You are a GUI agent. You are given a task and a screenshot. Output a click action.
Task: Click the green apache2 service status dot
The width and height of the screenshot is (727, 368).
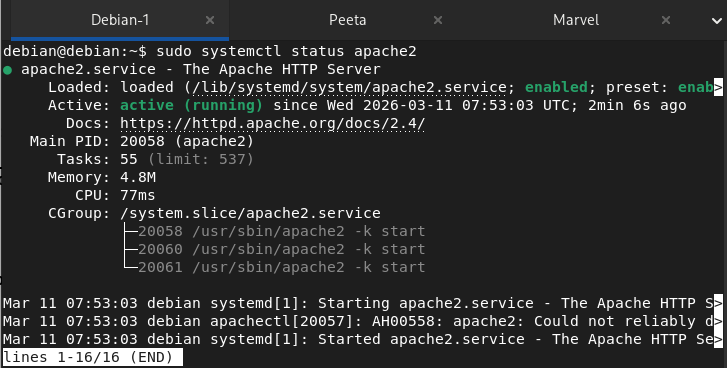coord(7,70)
